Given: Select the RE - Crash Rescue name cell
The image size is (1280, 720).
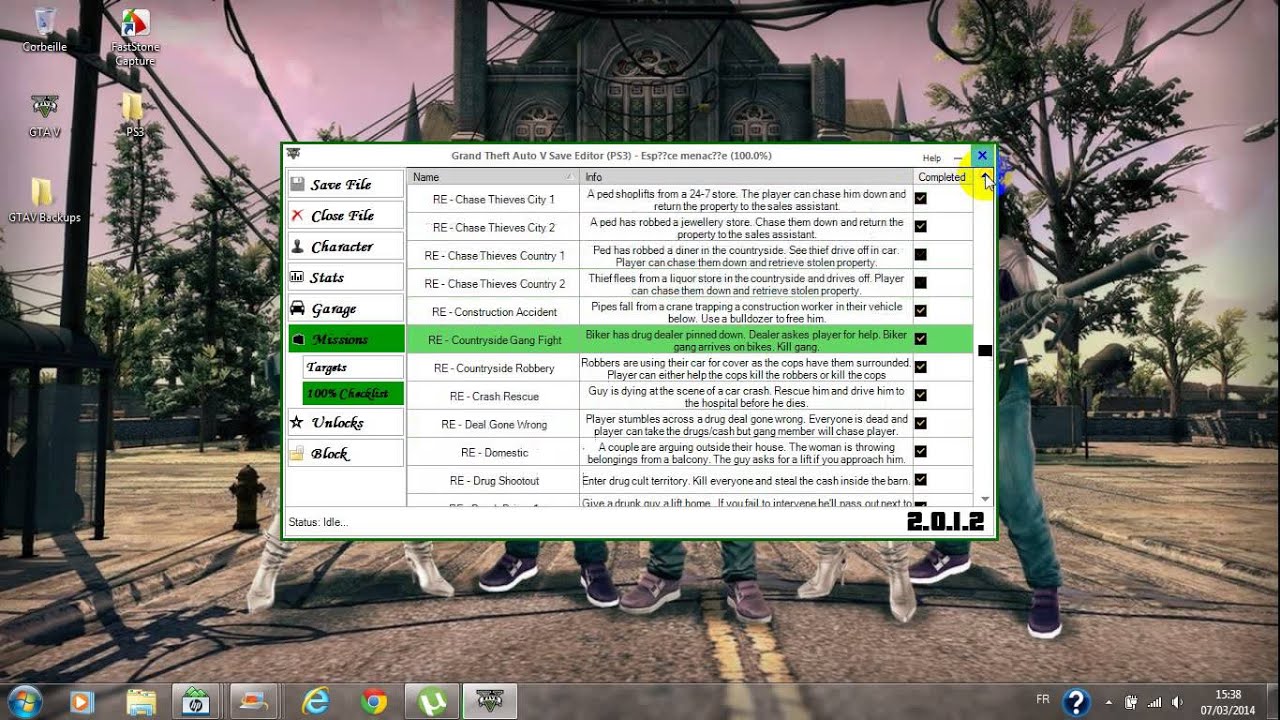Looking at the screenshot, I should click(x=493, y=396).
